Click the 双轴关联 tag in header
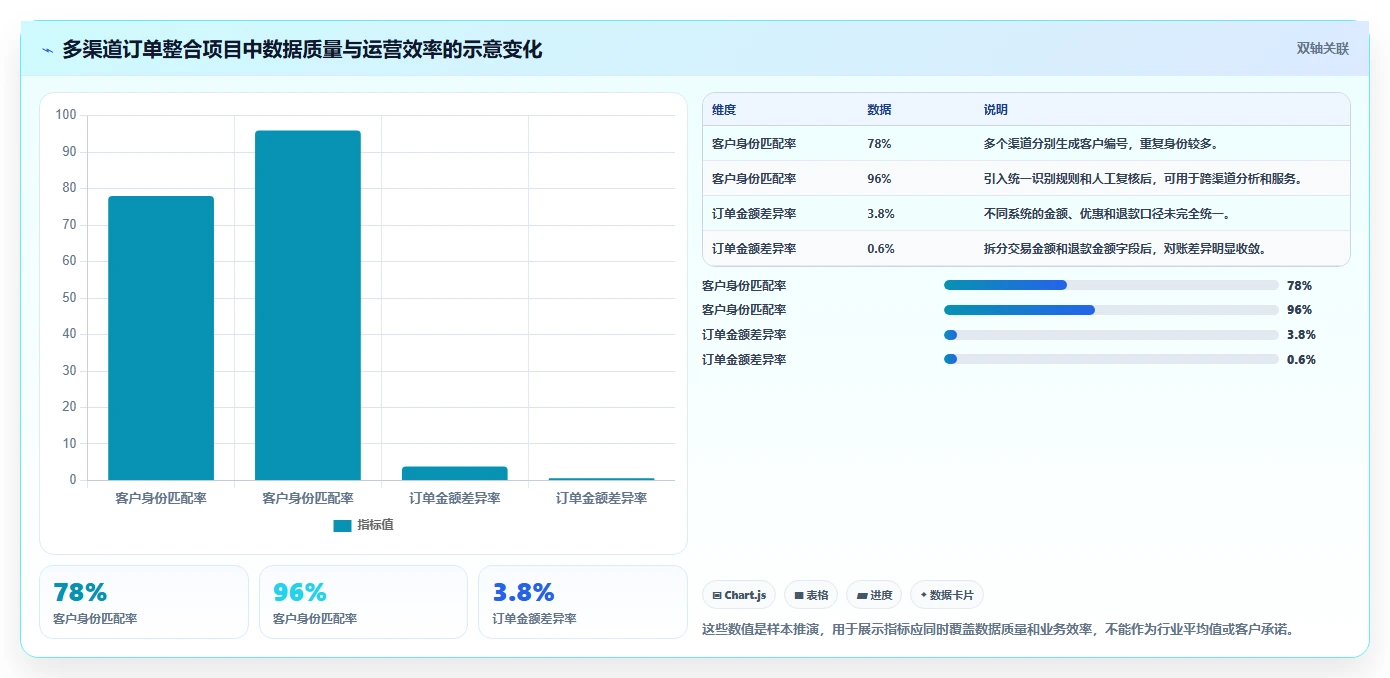The height and width of the screenshot is (678, 1390). 1322,49
